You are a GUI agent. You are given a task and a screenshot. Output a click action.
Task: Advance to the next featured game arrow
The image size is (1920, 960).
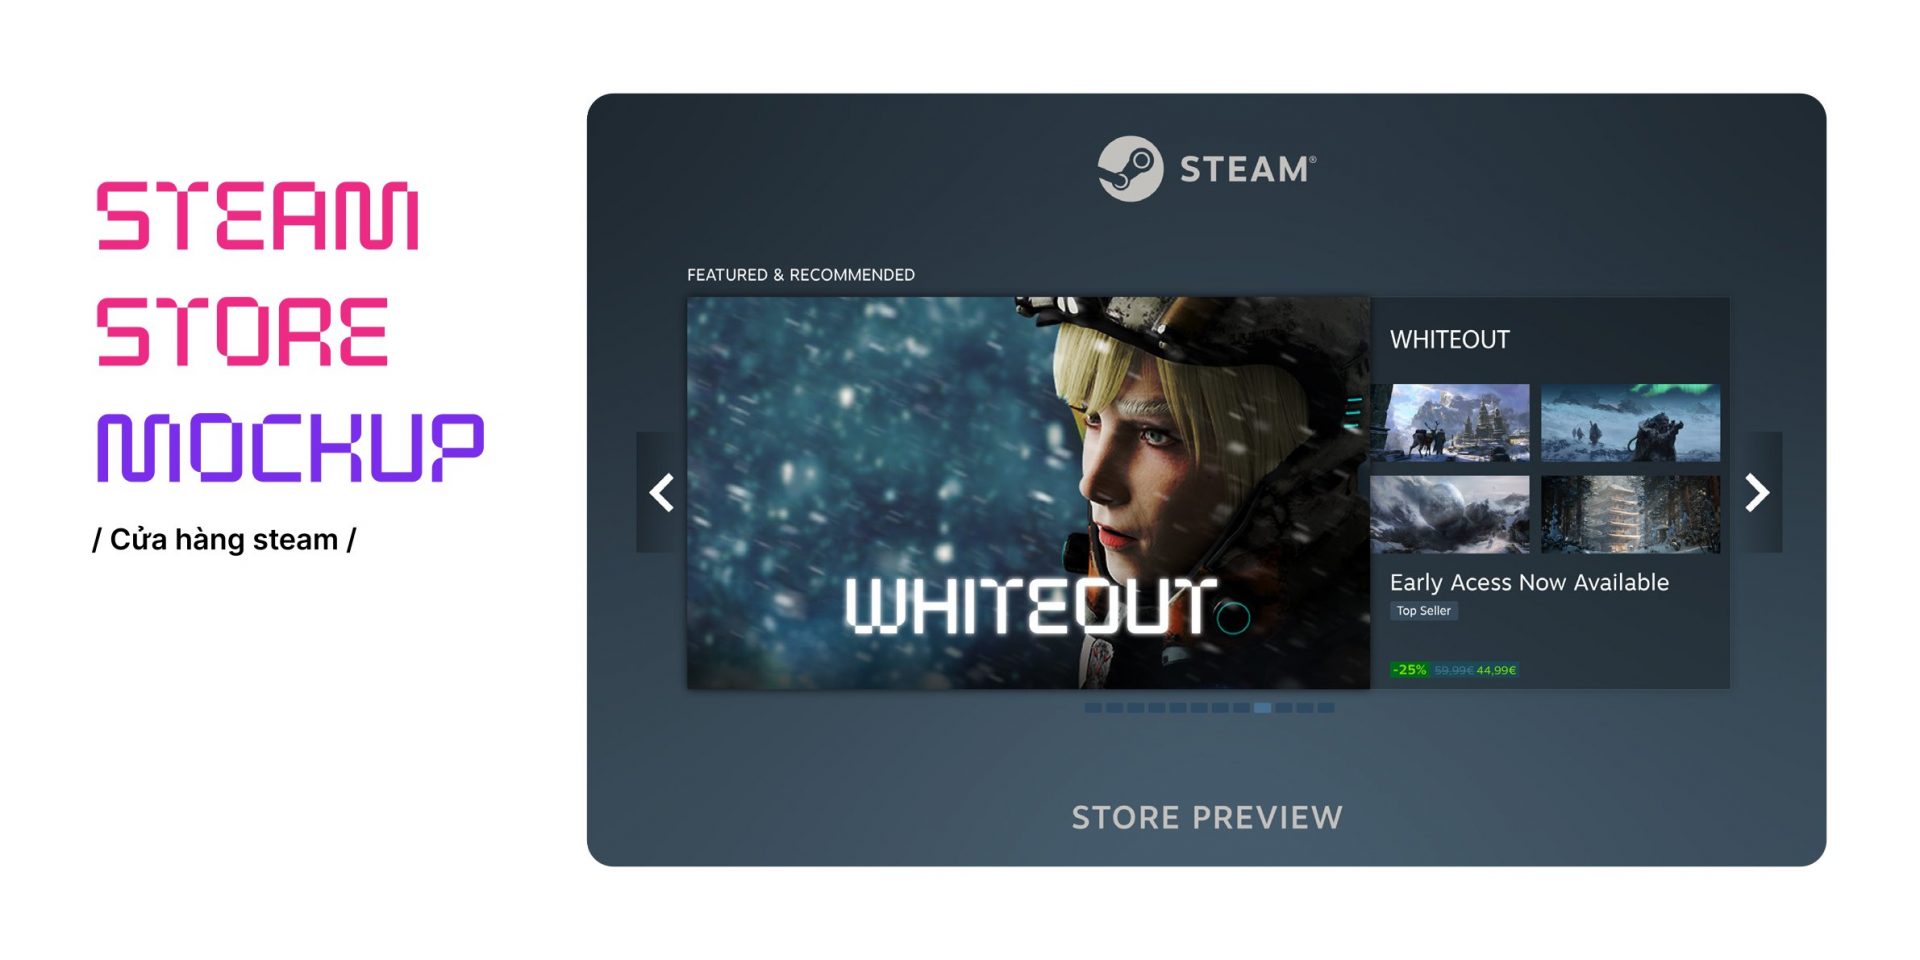pos(1757,492)
